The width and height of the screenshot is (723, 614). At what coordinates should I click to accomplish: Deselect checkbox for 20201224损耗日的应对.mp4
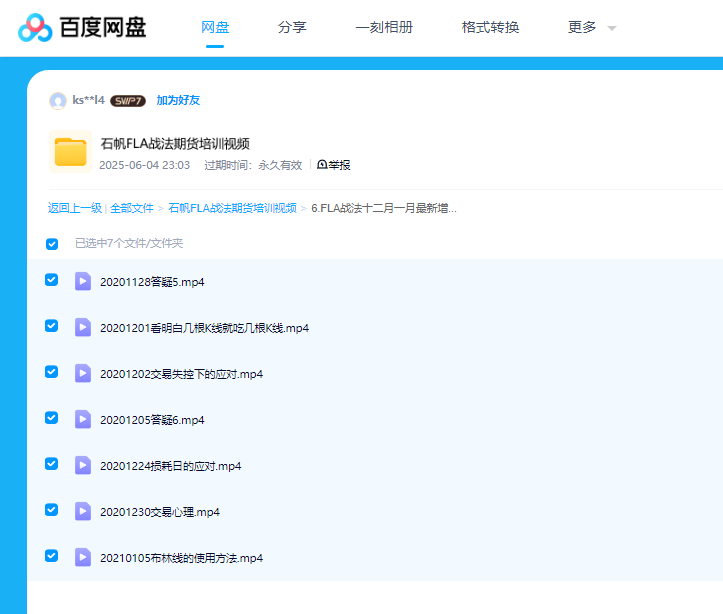tap(52, 464)
